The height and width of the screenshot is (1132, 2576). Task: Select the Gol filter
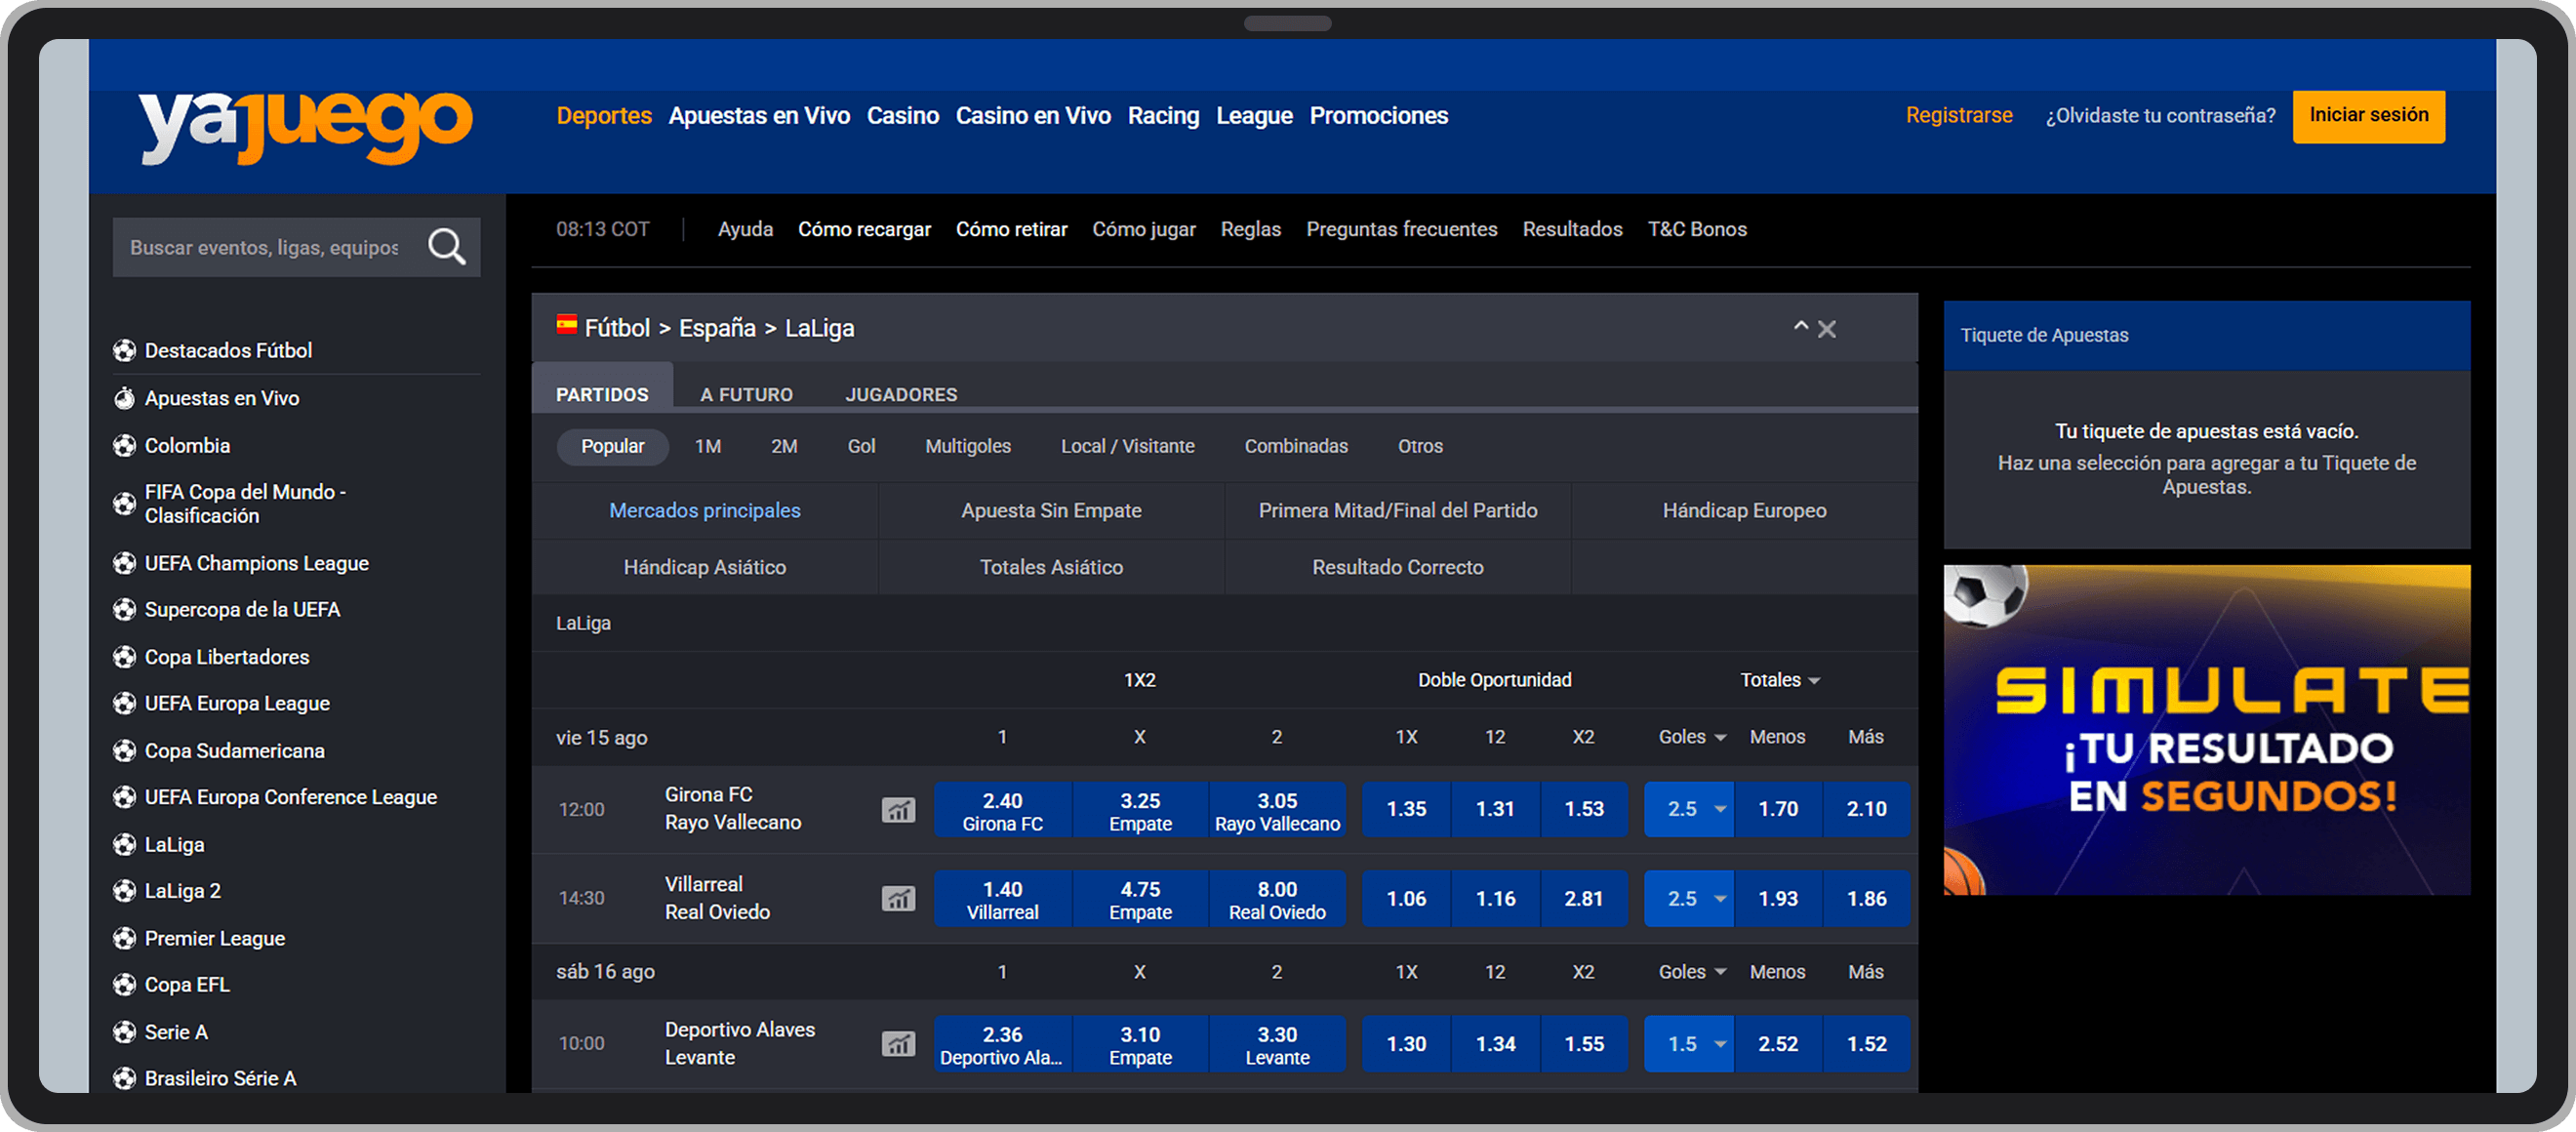tap(861, 446)
